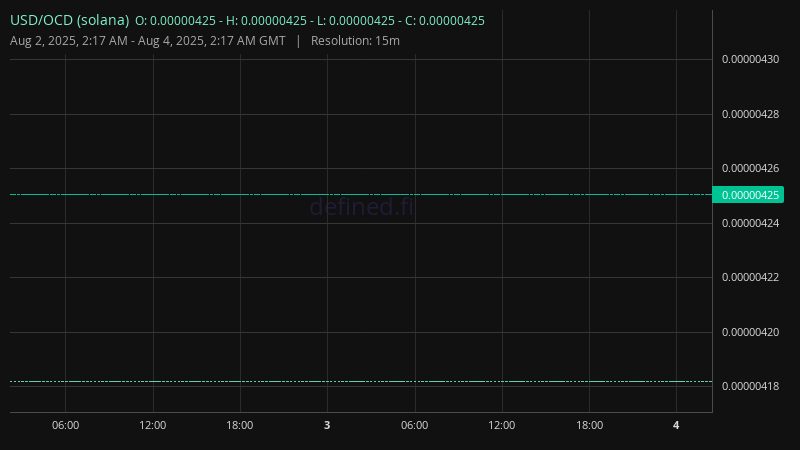Click the day 4 date marker
Screen dimensions: 800x450
click(676, 425)
